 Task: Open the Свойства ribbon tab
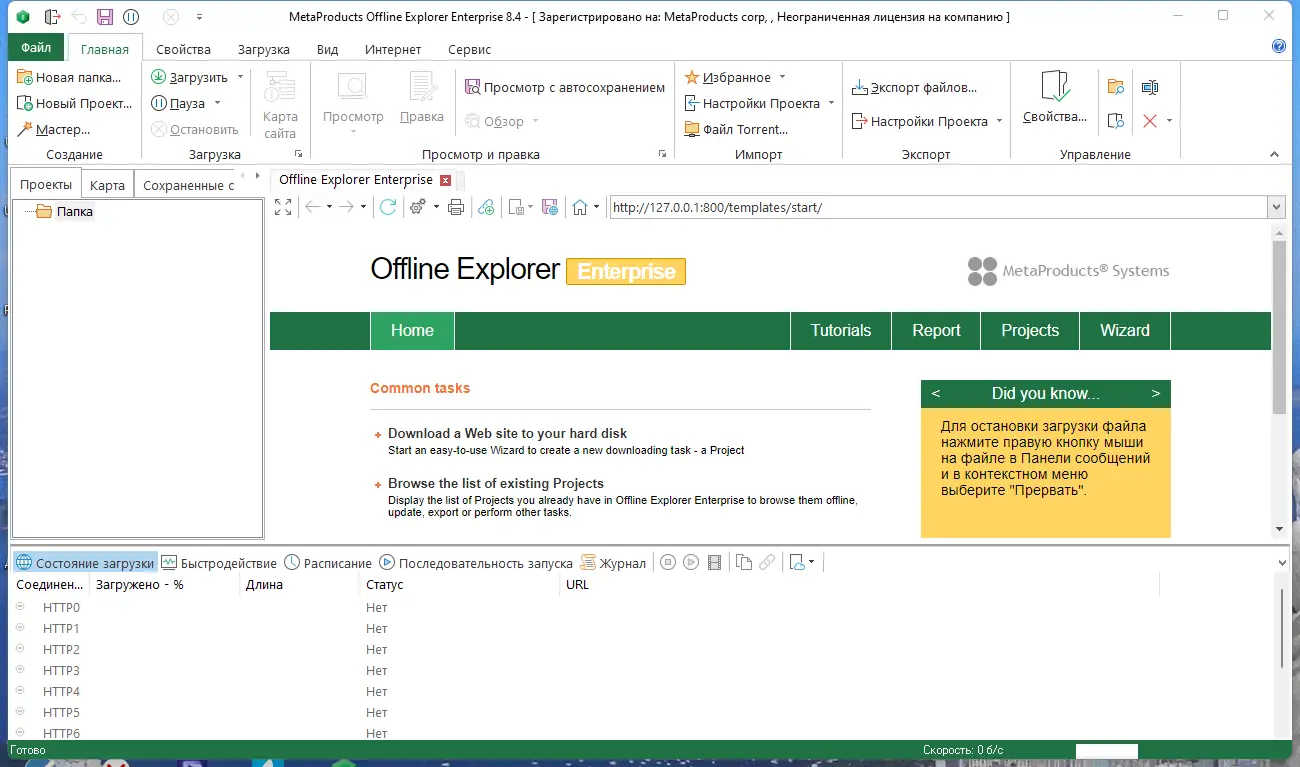pyautogui.click(x=182, y=48)
